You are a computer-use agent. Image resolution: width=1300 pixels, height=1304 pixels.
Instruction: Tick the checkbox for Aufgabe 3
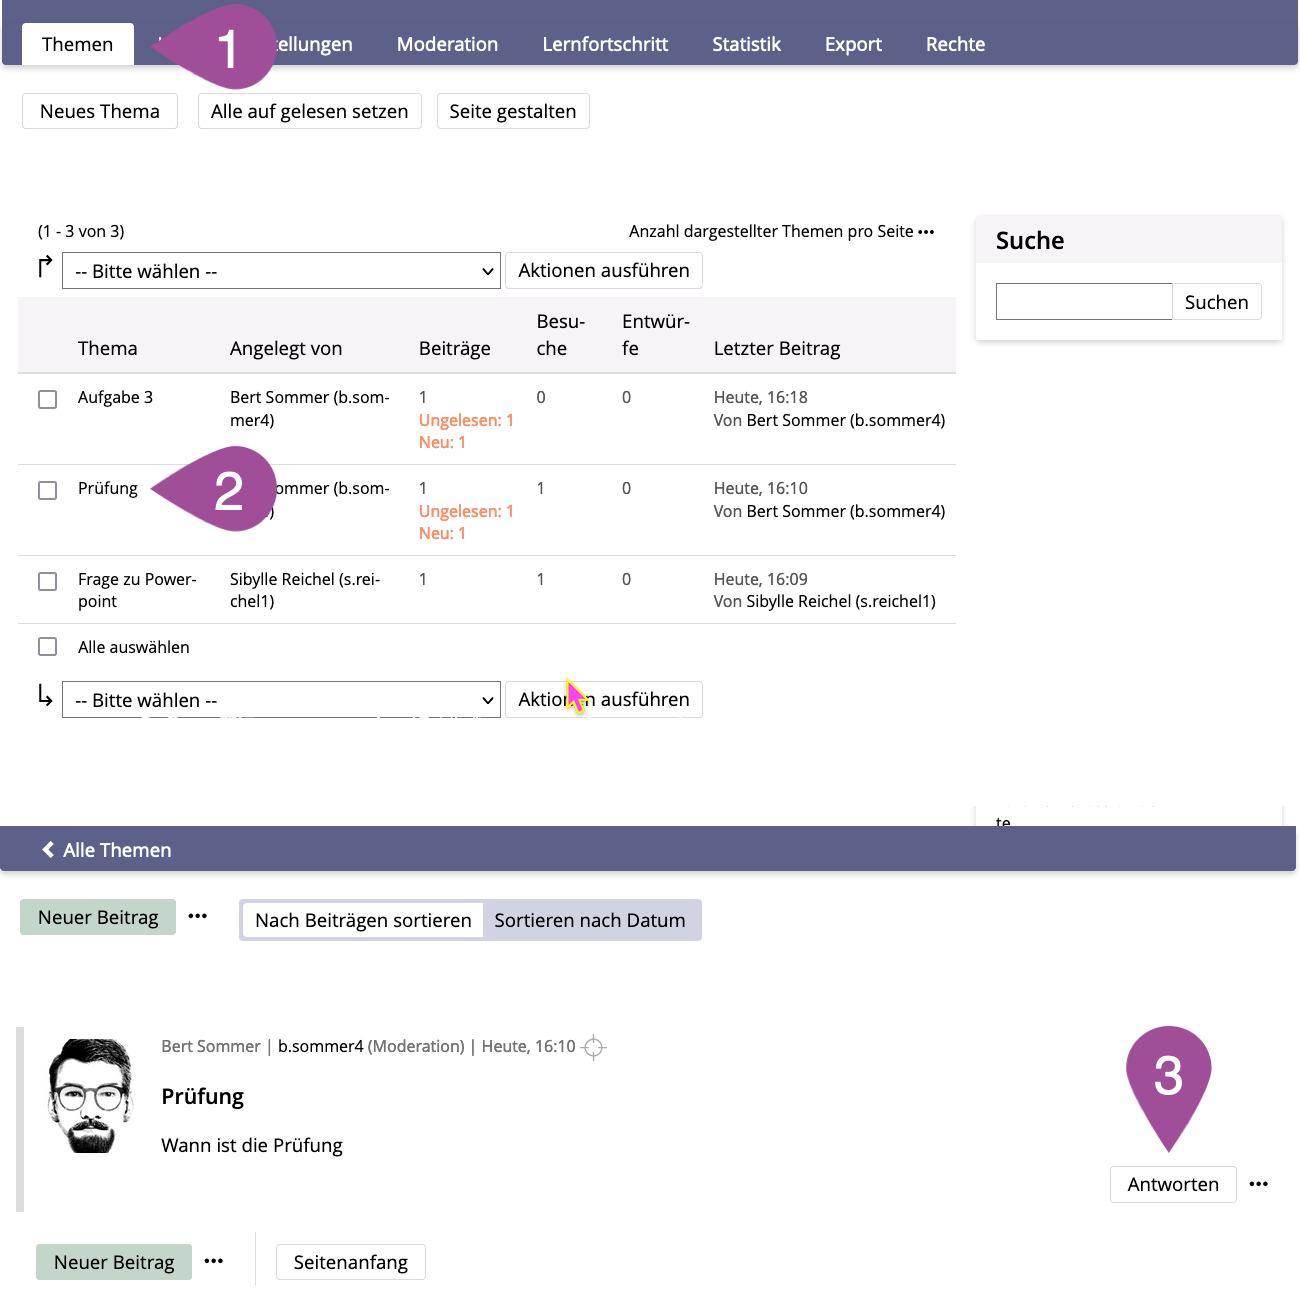[47, 399]
